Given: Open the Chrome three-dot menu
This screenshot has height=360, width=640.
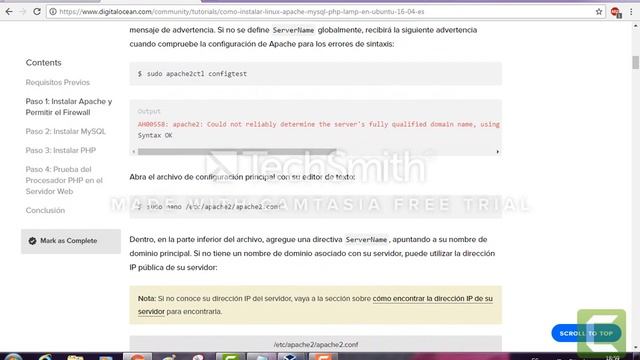Looking at the screenshot, I should (631, 12).
